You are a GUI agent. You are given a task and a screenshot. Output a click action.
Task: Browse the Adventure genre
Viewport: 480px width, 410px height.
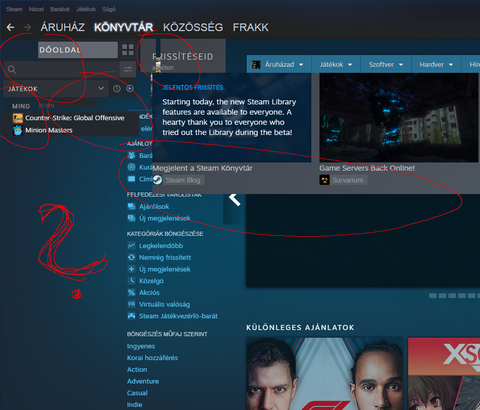(x=143, y=381)
